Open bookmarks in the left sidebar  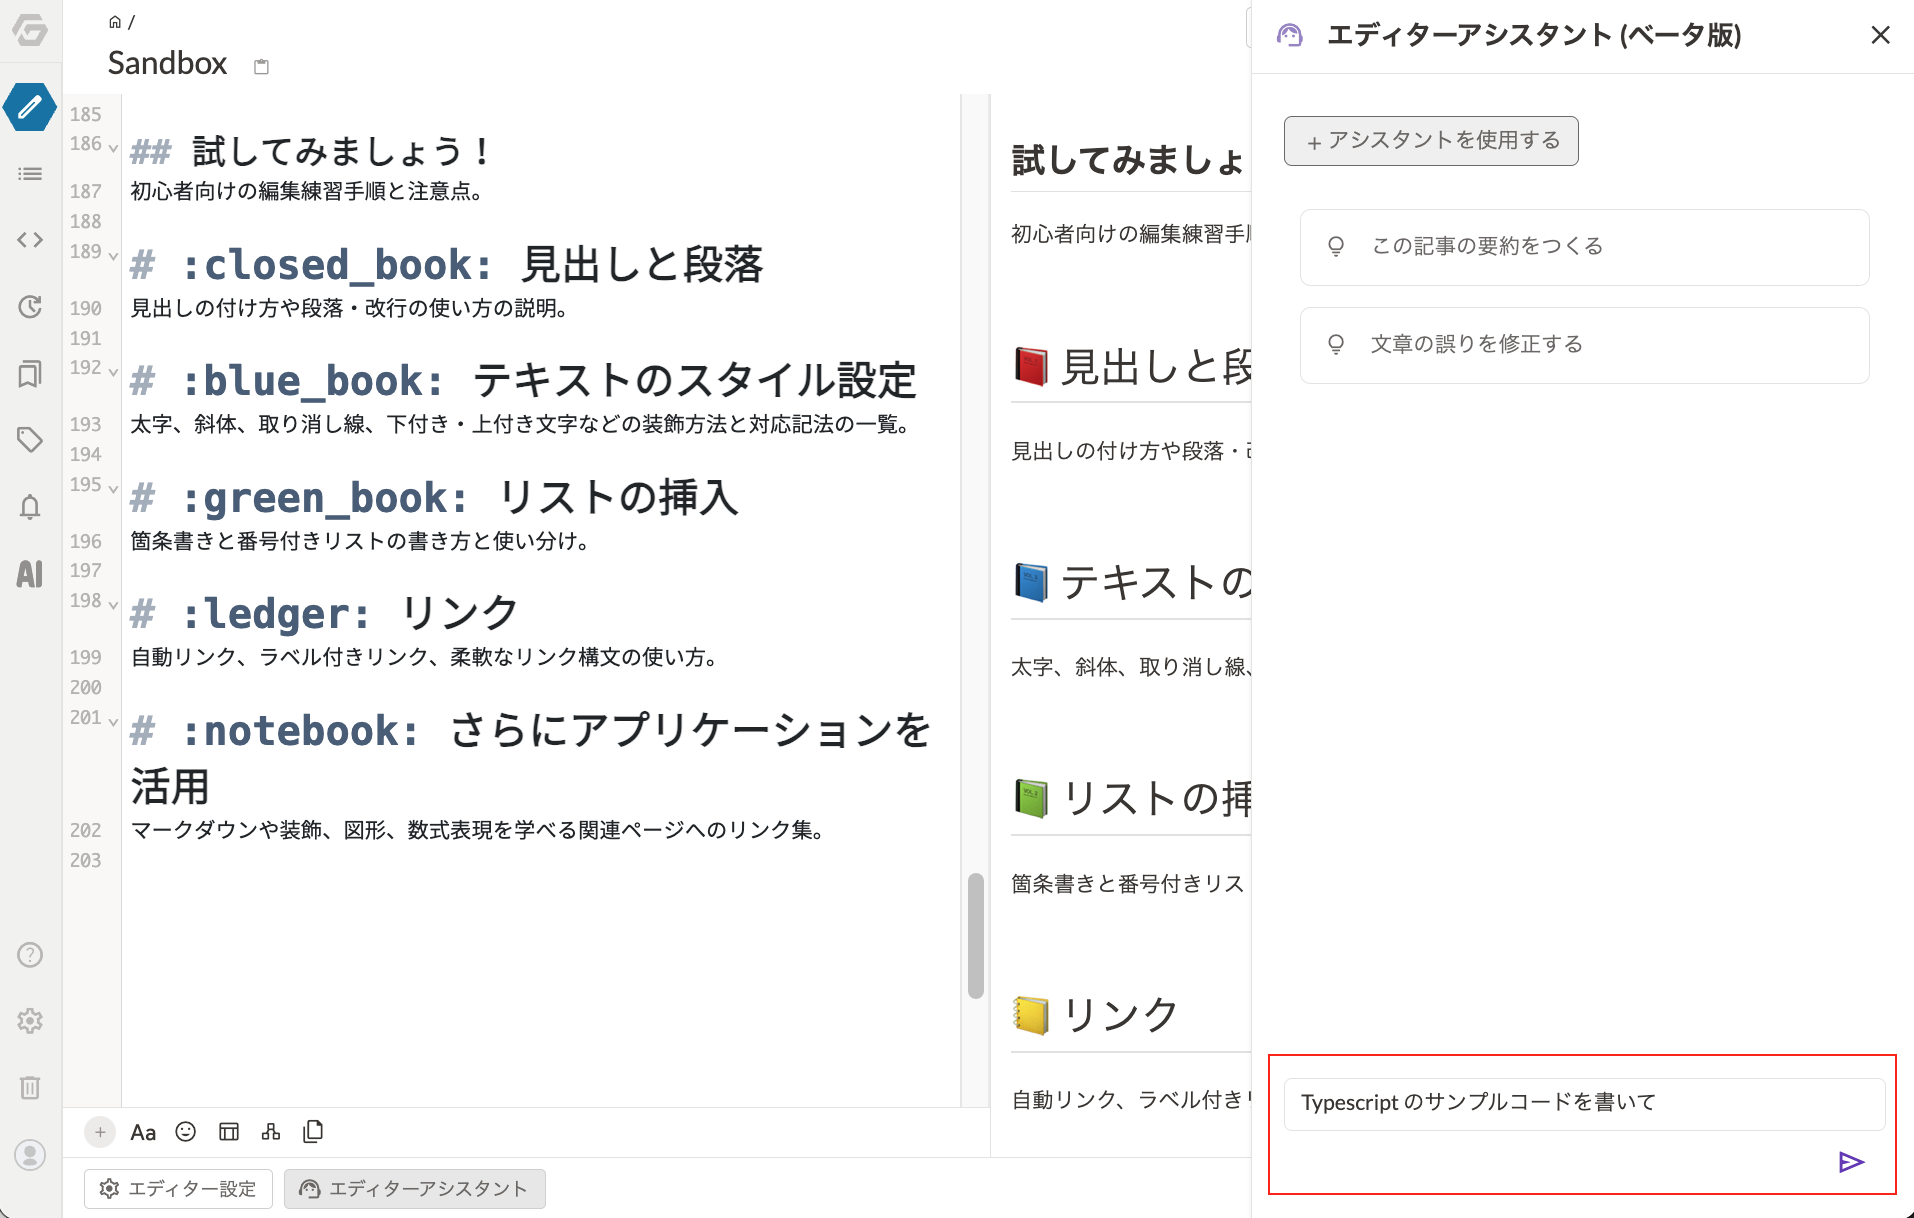(x=30, y=374)
